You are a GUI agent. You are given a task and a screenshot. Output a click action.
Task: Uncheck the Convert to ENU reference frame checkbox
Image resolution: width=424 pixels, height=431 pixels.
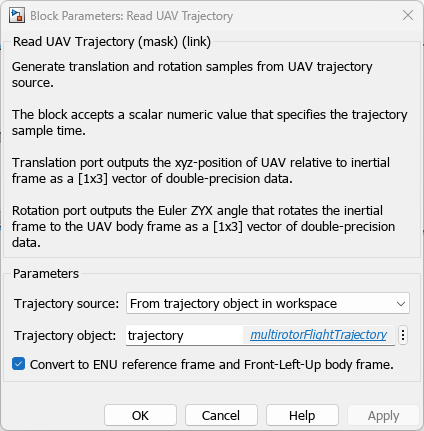18,364
